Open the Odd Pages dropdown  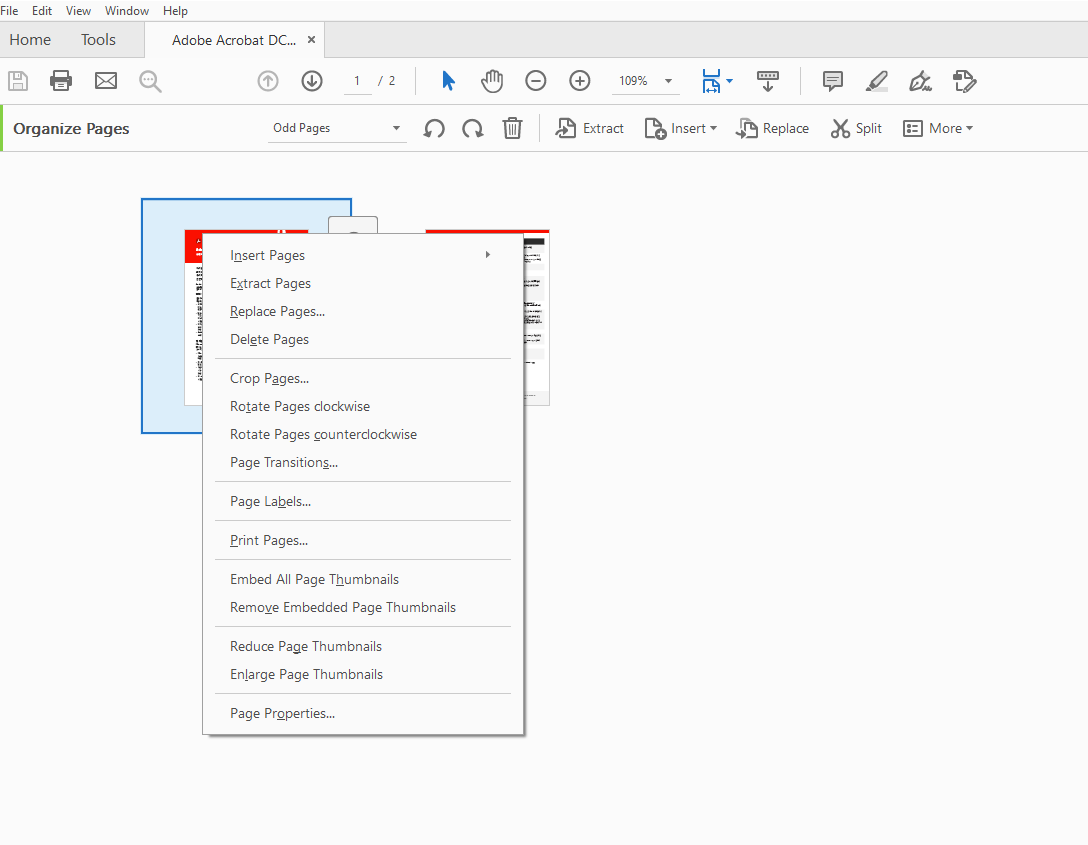(x=337, y=128)
